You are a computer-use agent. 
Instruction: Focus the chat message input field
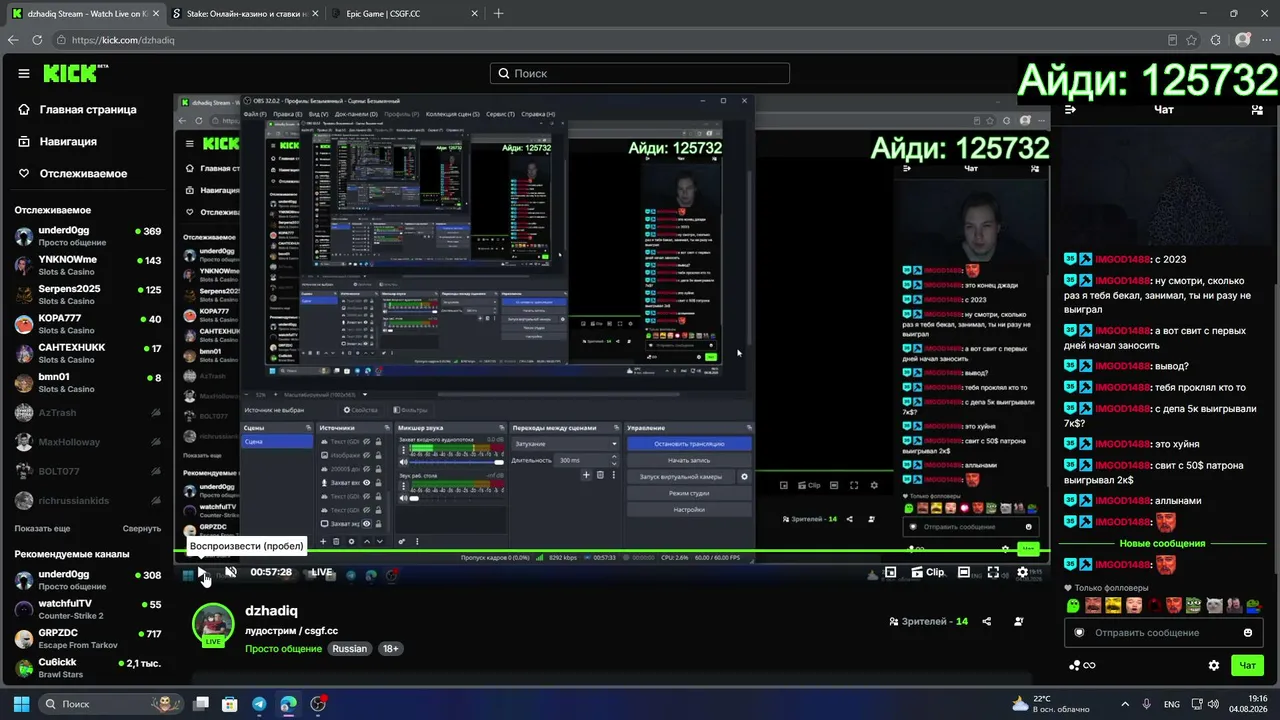[x=1162, y=632]
